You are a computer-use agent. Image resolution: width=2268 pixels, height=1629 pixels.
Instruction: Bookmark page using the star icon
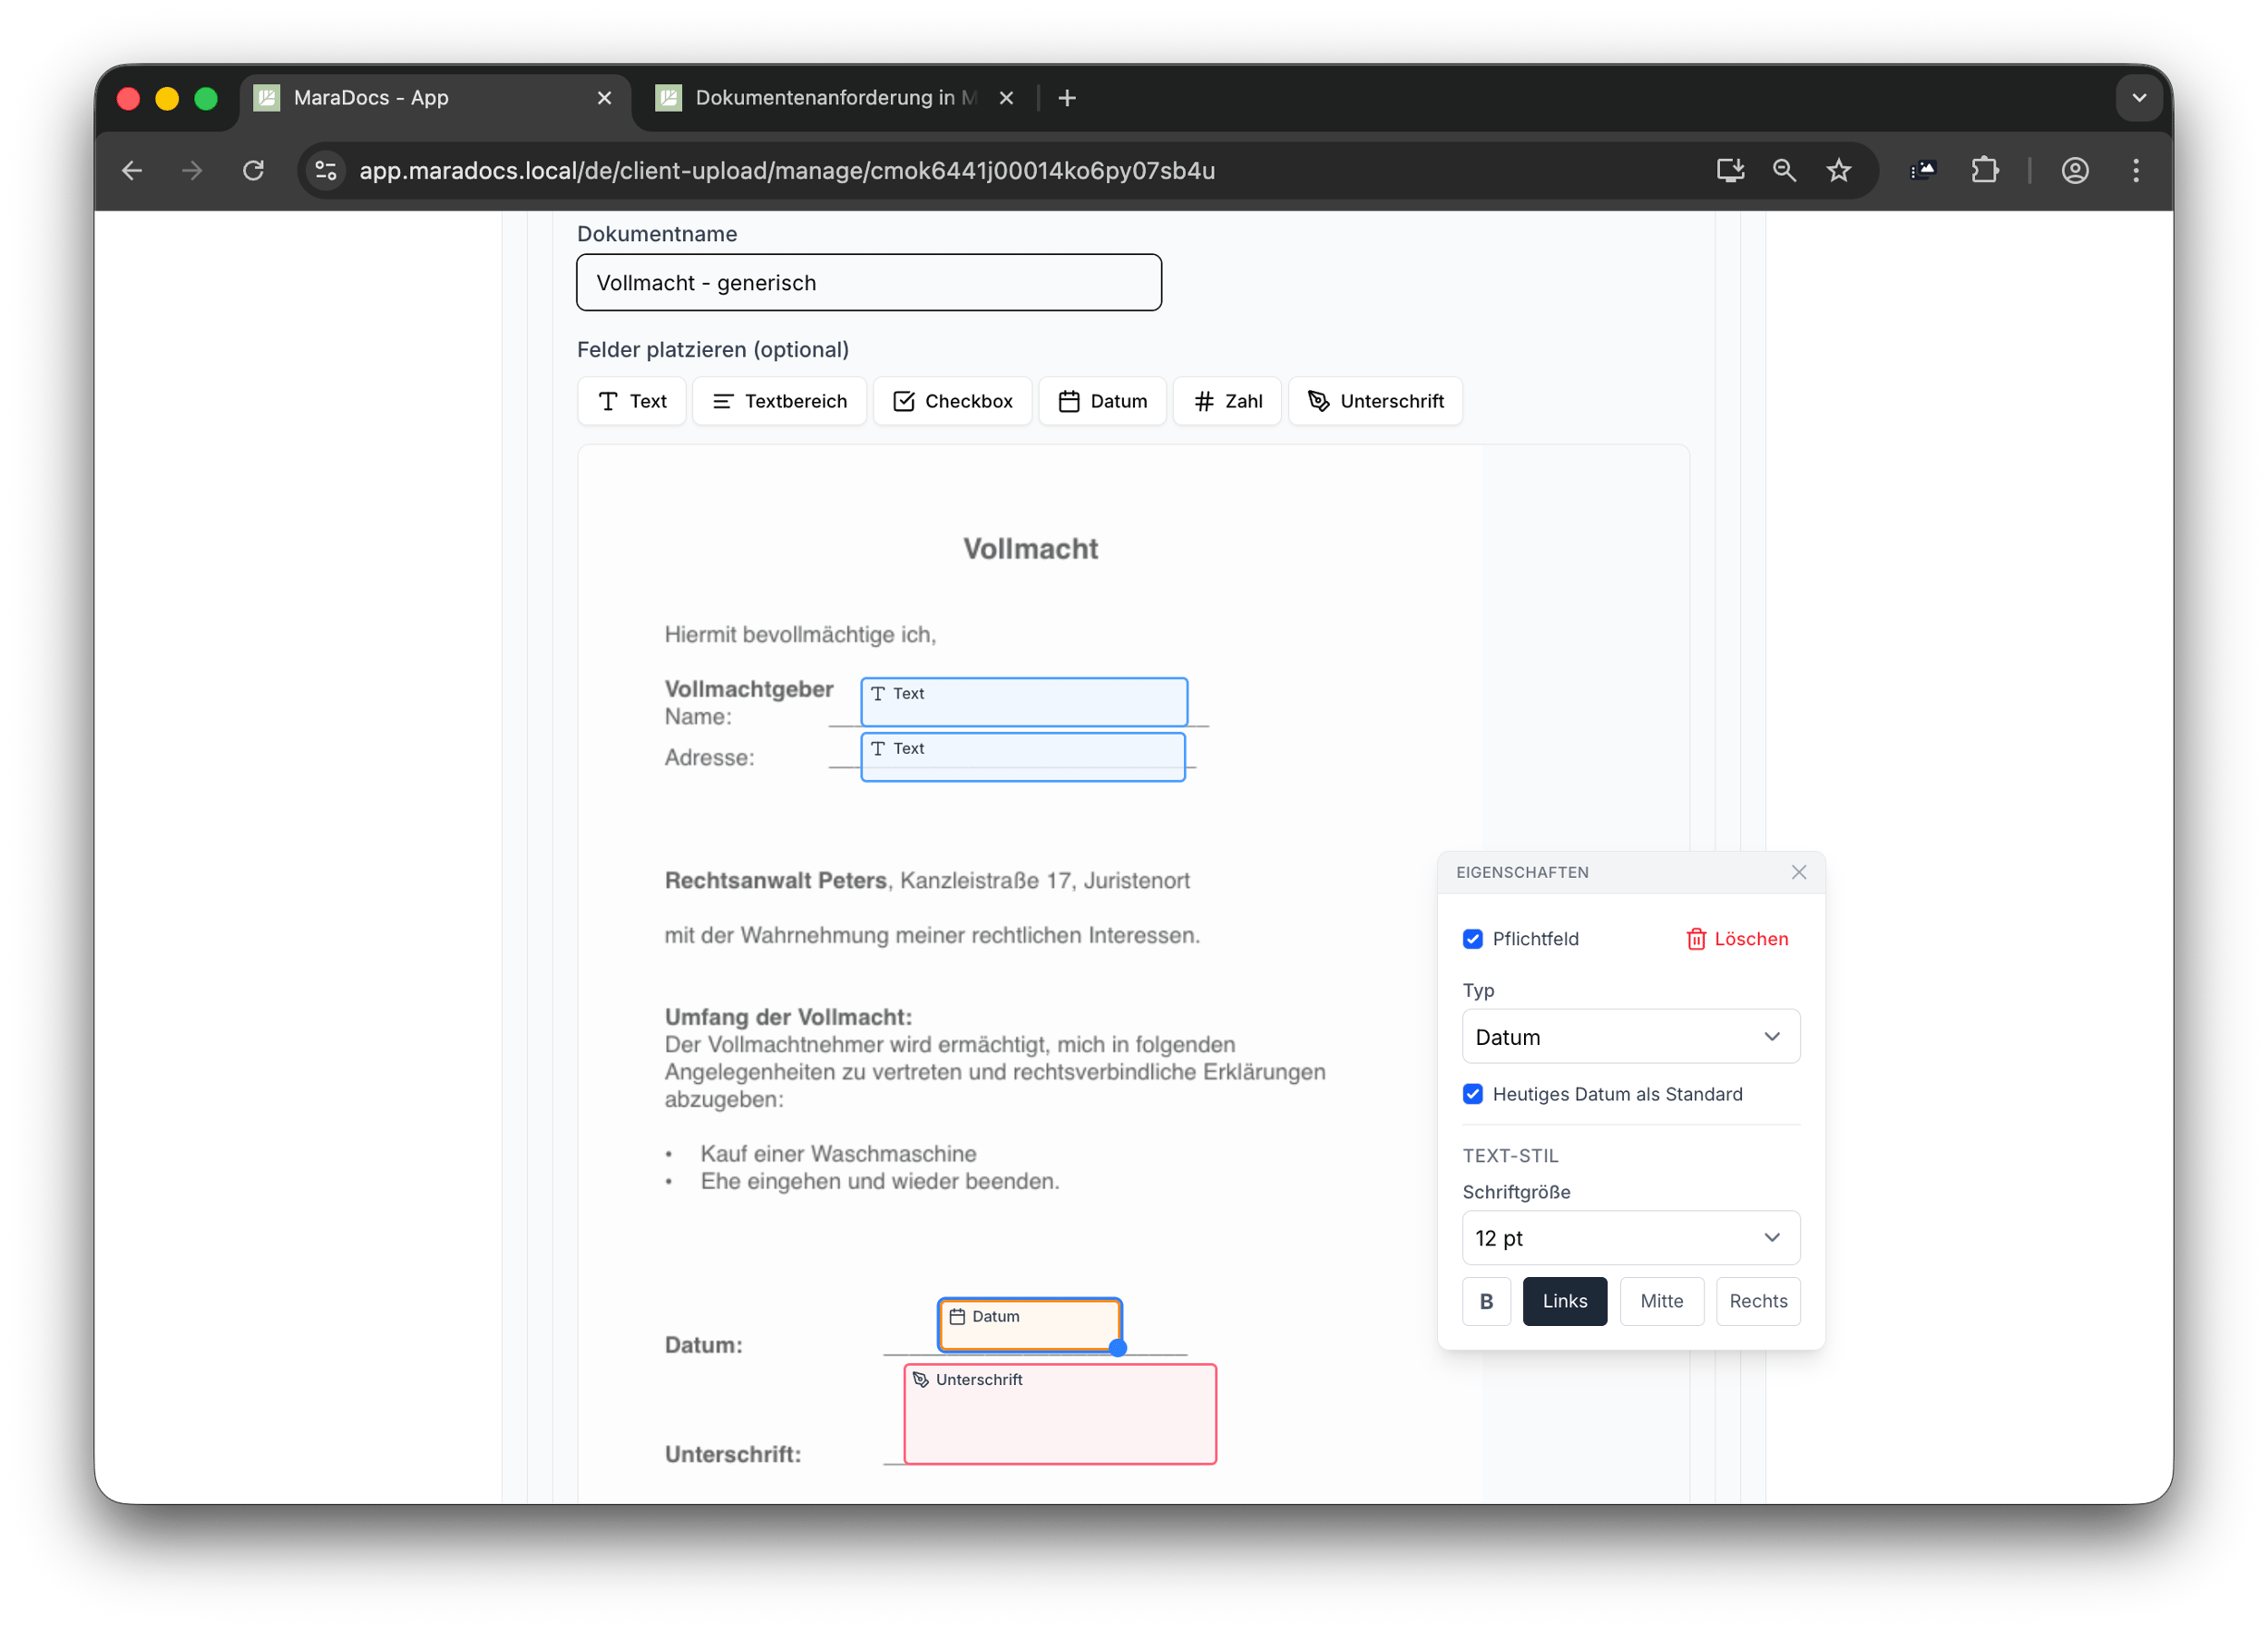click(1839, 171)
